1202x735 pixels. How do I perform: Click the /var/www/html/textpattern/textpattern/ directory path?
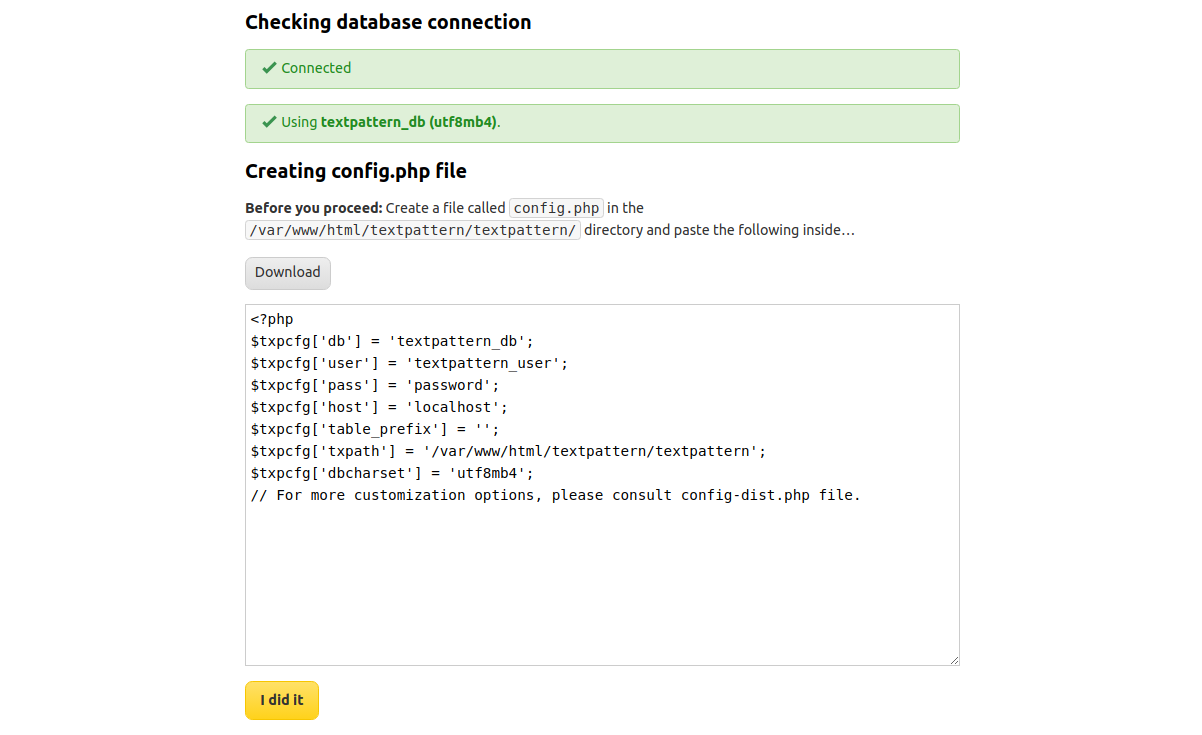point(412,230)
